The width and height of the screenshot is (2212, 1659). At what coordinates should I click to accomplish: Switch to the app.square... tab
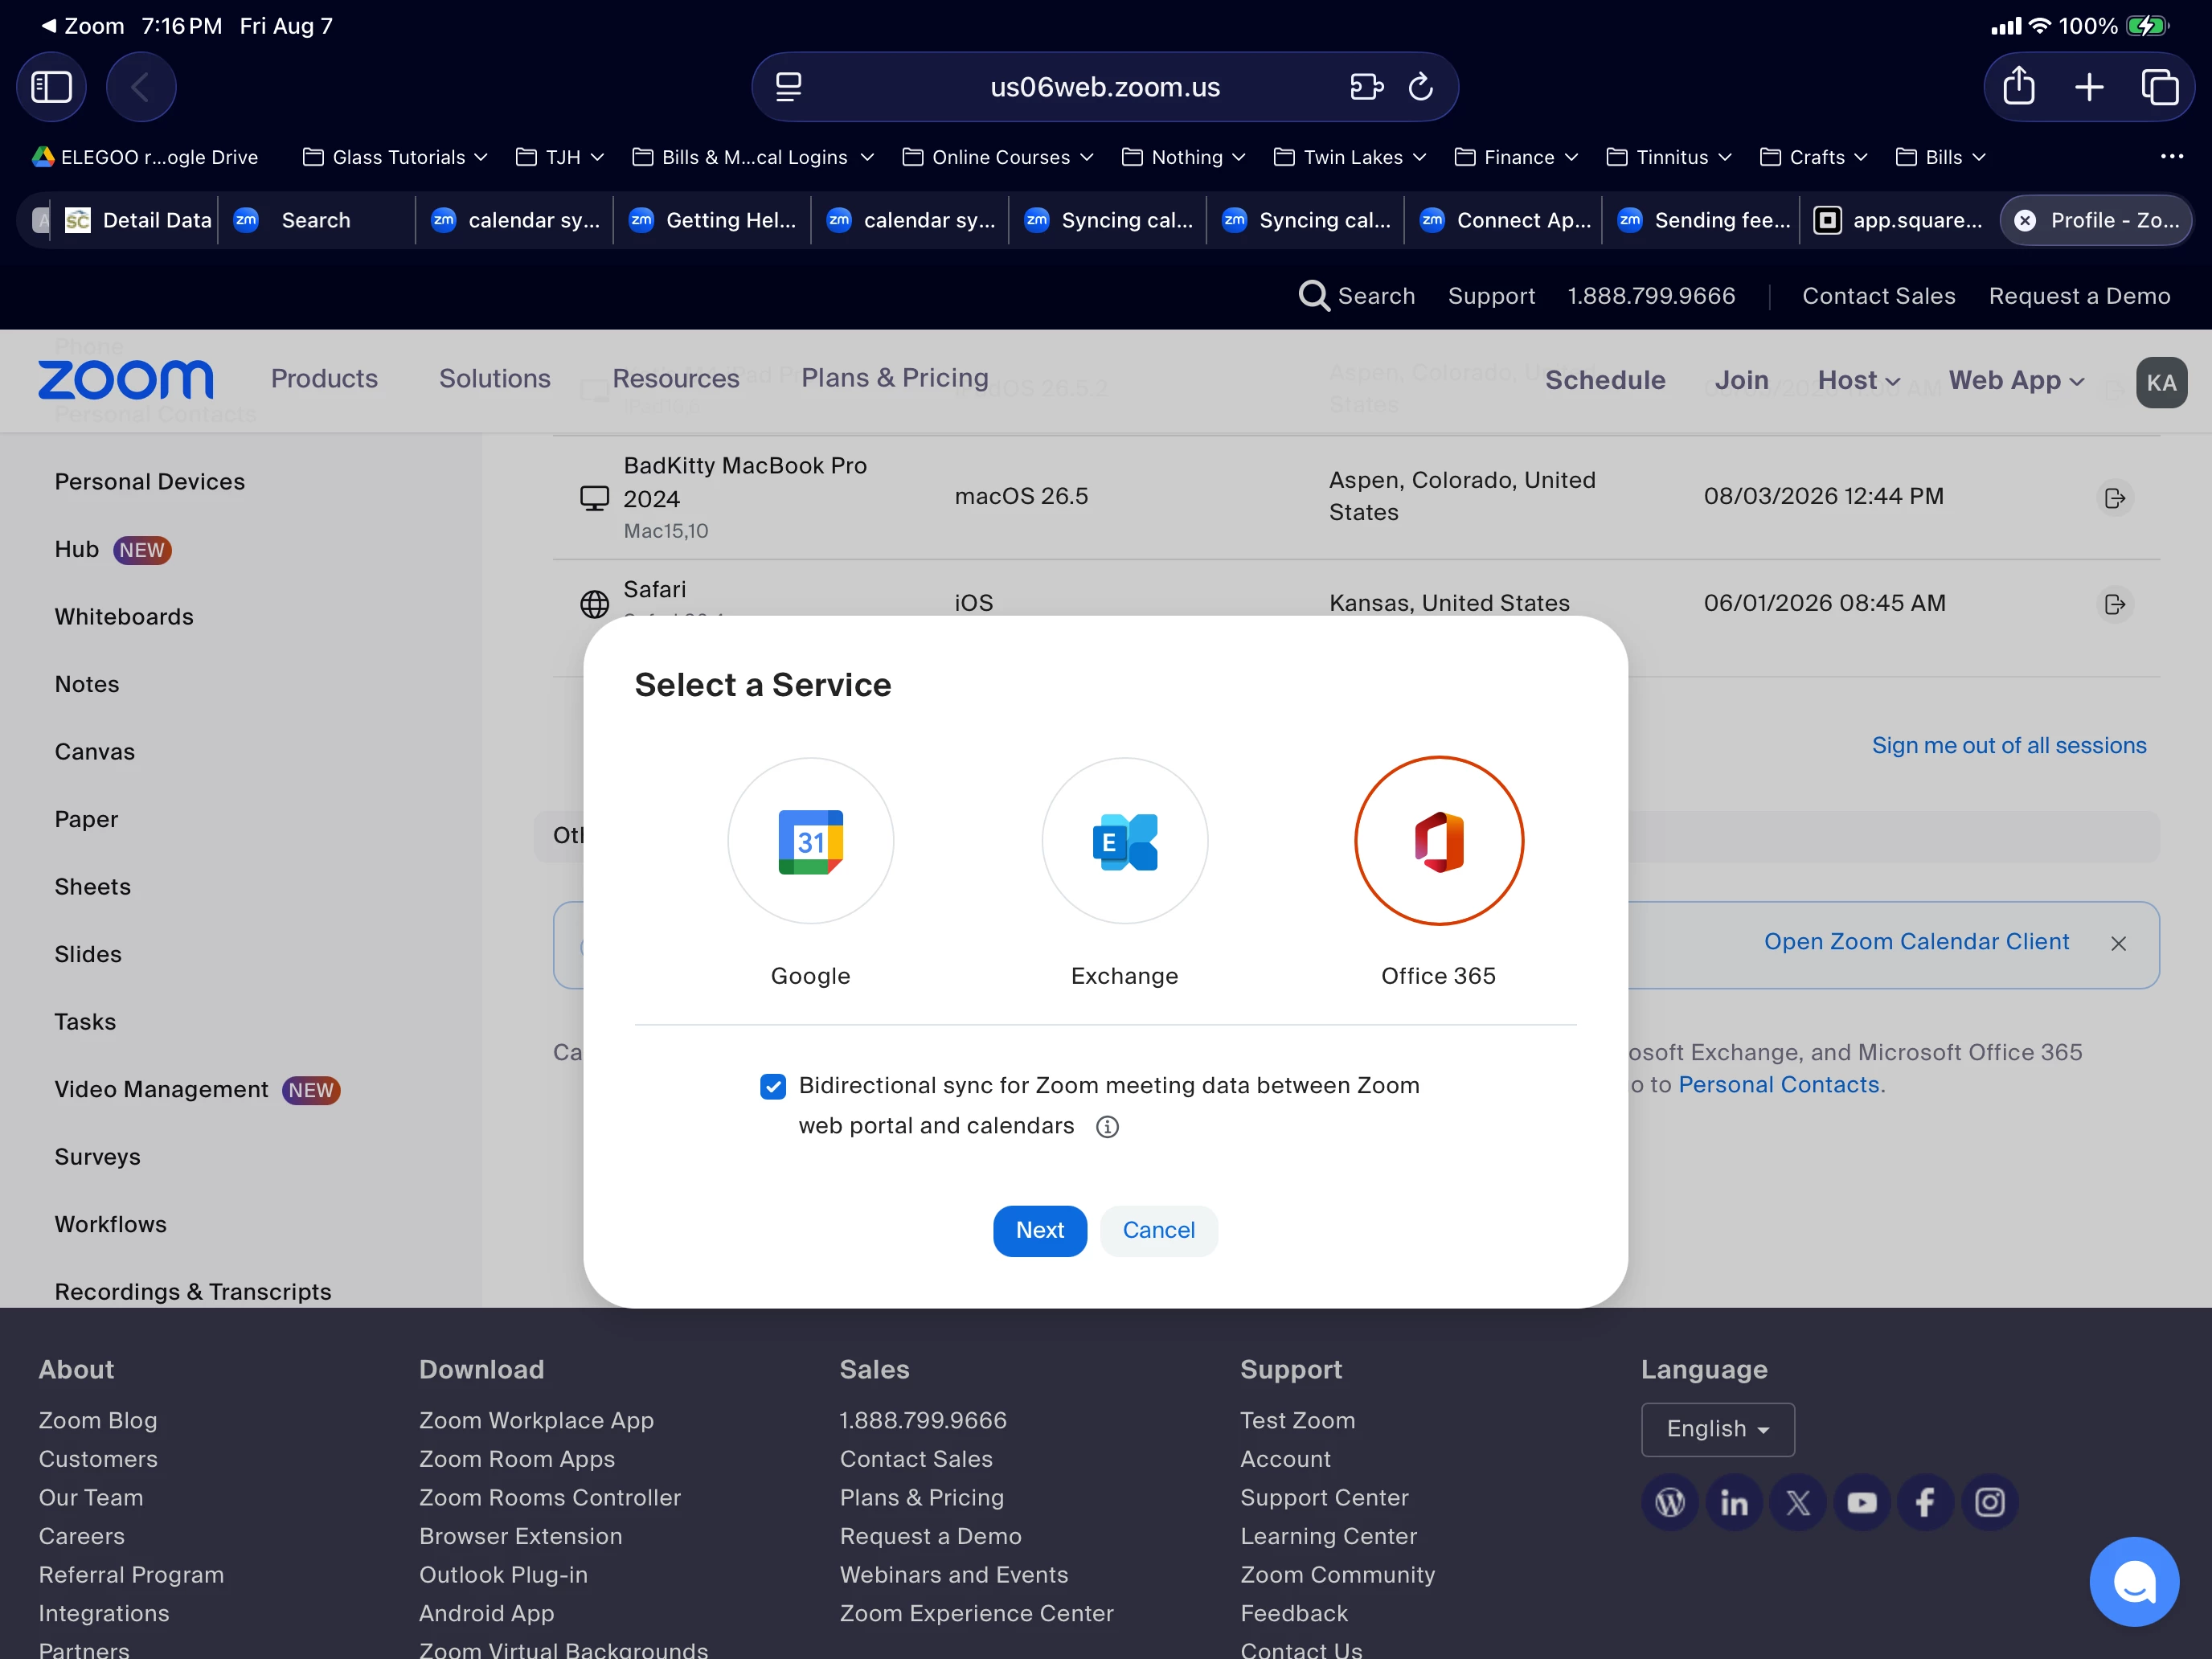[1899, 220]
